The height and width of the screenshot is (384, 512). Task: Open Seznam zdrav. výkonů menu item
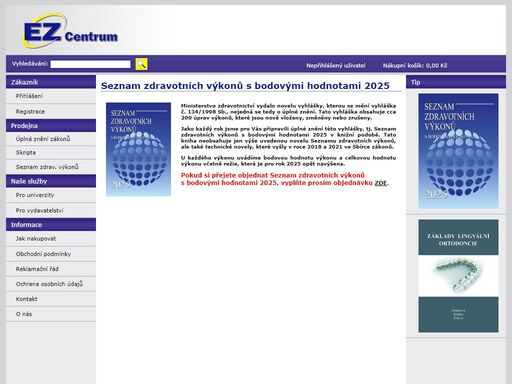47,167
